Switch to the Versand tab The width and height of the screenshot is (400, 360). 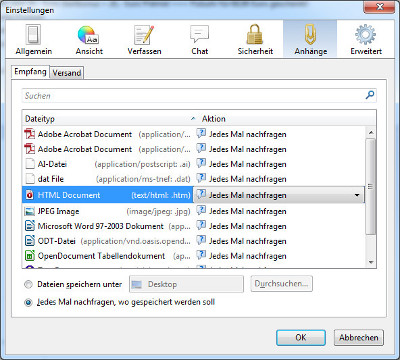[67, 73]
